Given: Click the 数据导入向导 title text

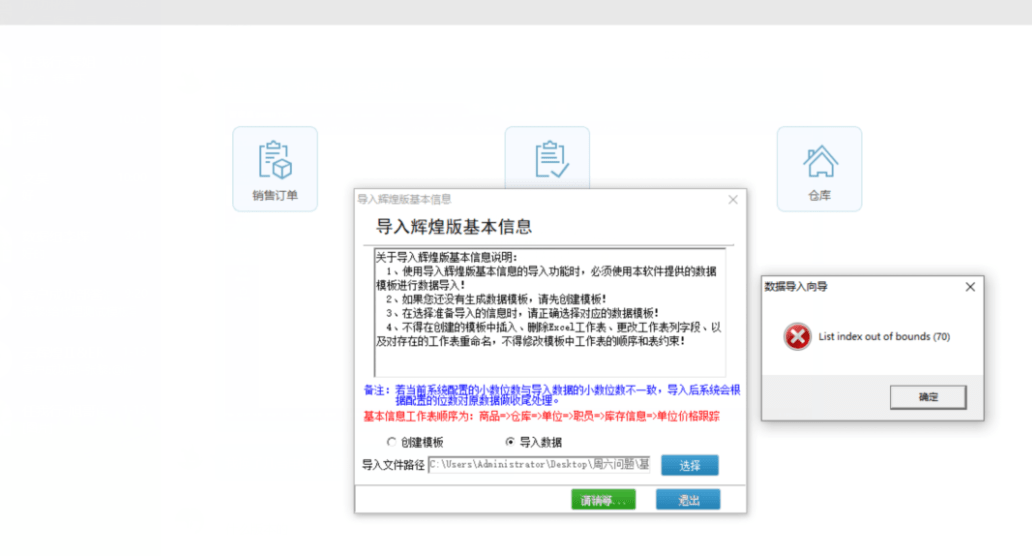Looking at the screenshot, I should tap(796, 286).
